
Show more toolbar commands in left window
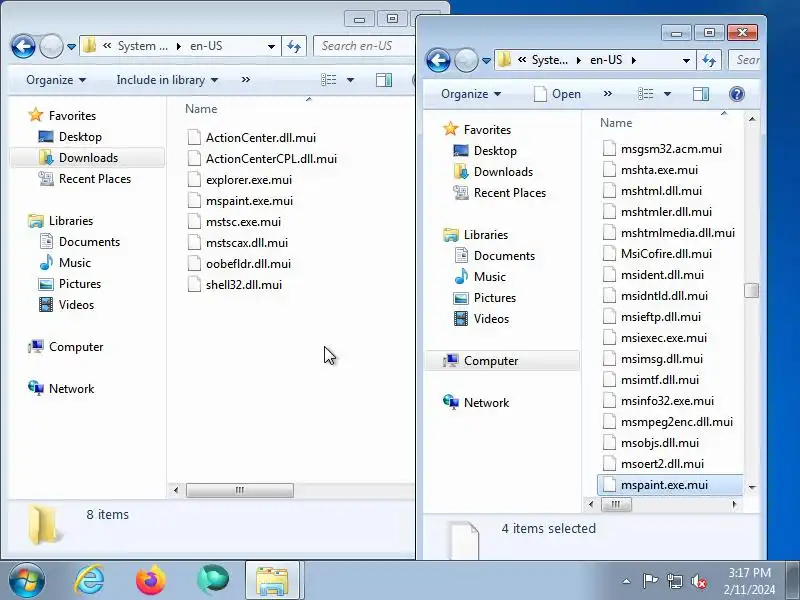pyautogui.click(x=246, y=80)
